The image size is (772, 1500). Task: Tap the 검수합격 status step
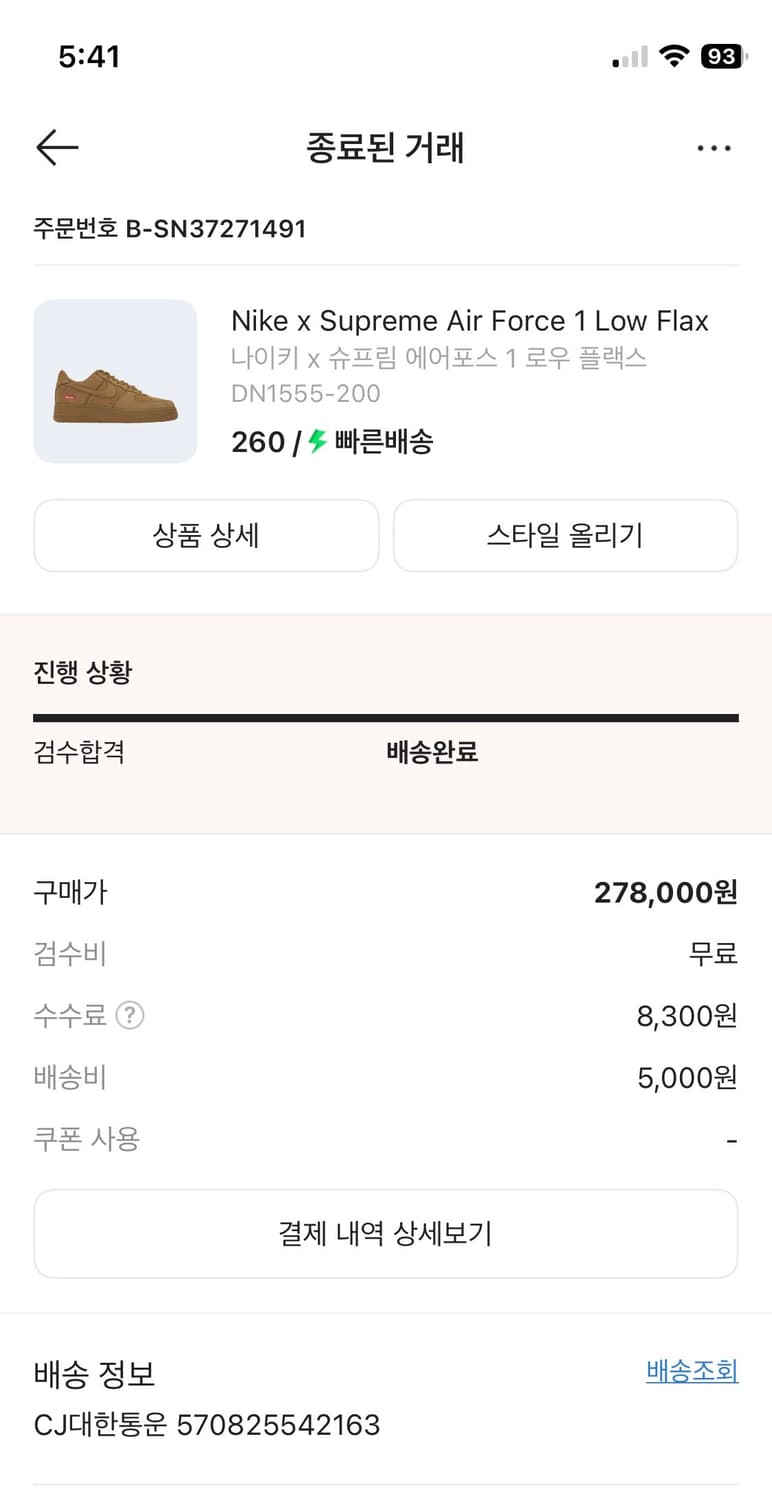(x=79, y=752)
